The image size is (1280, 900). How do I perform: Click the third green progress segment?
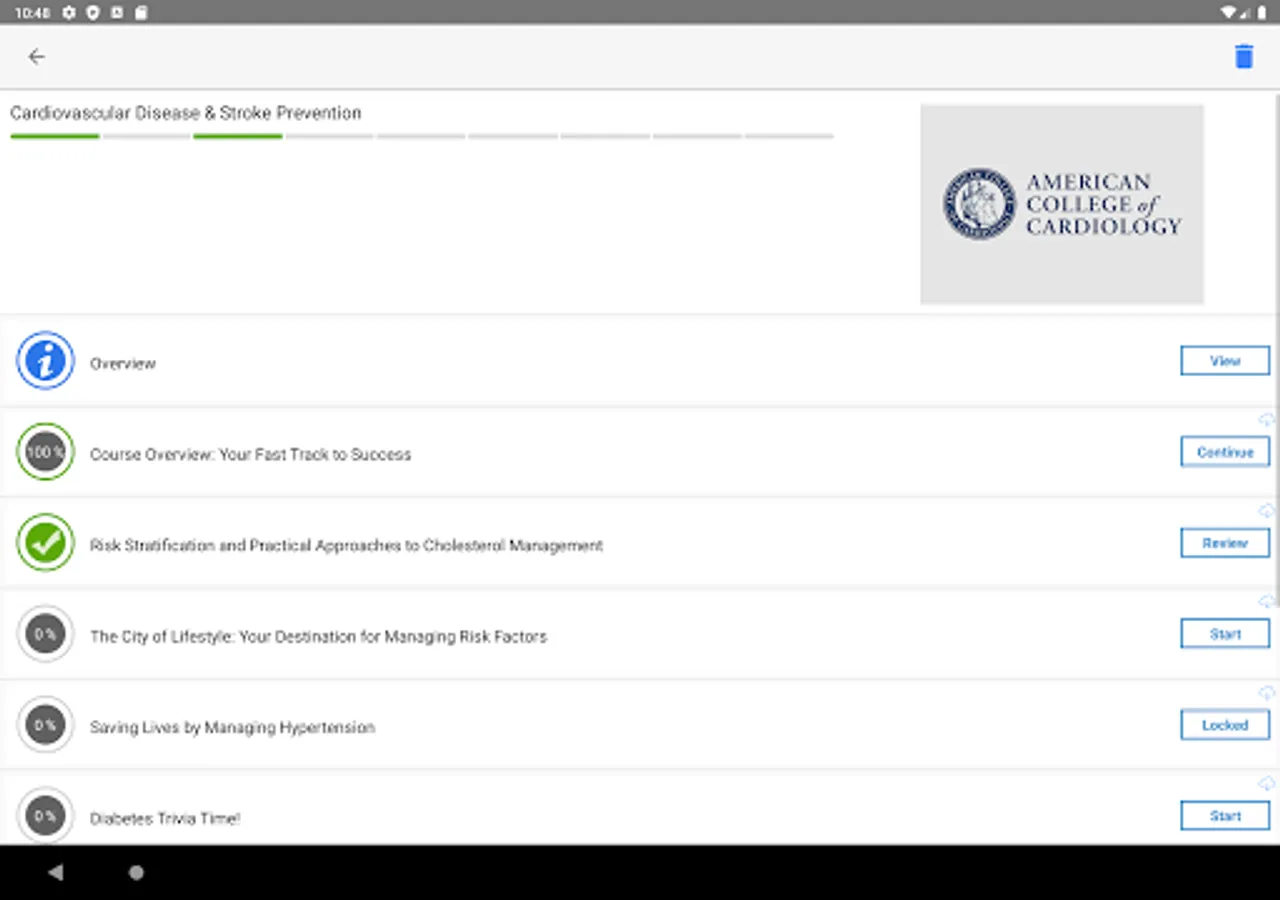pyautogui.click(x=238, y=136)
